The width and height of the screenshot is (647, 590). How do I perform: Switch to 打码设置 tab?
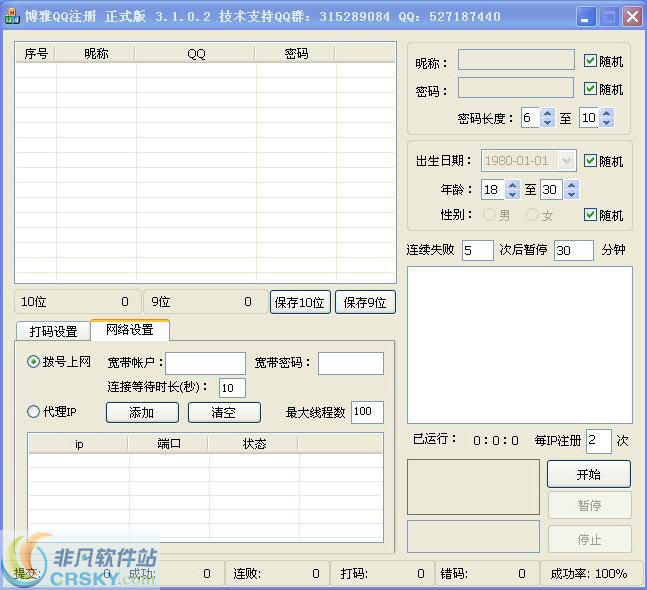click(53, 331)
